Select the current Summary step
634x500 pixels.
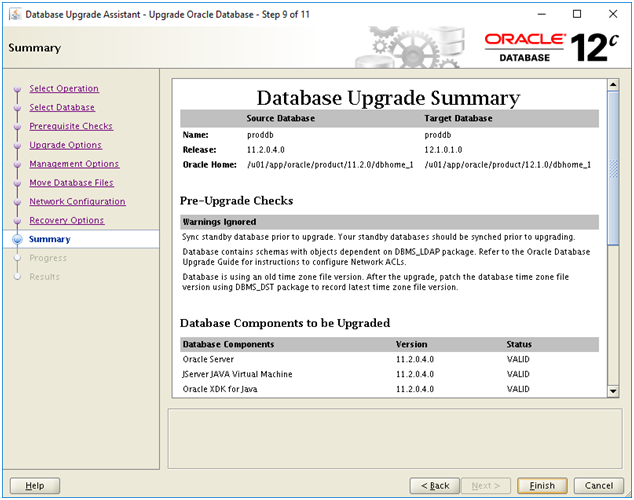(50, 239)
